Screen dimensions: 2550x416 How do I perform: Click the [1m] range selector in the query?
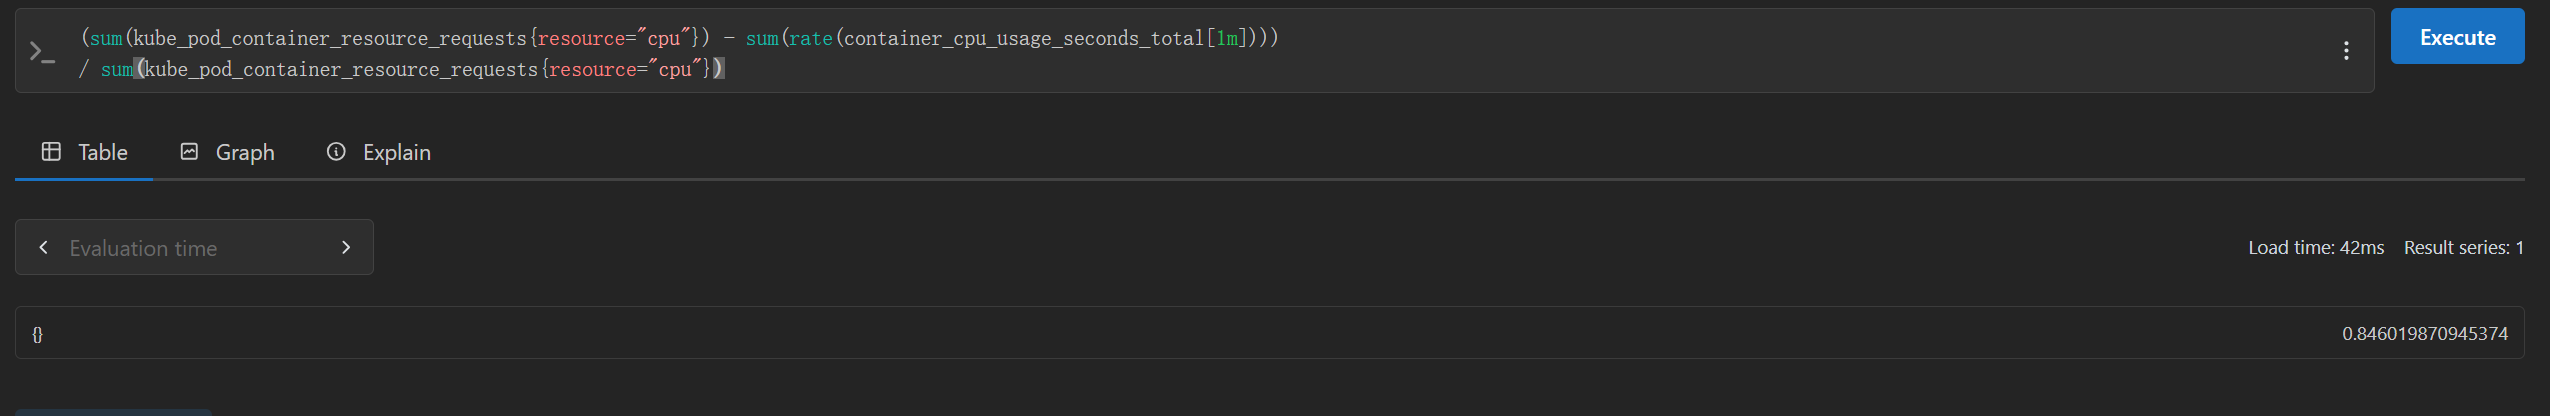(x=1226, y=38)
